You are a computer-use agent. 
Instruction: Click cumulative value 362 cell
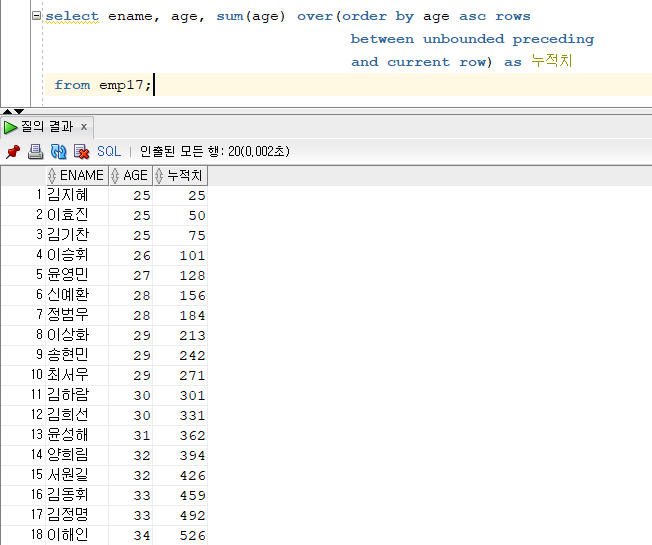pos(180,434)
